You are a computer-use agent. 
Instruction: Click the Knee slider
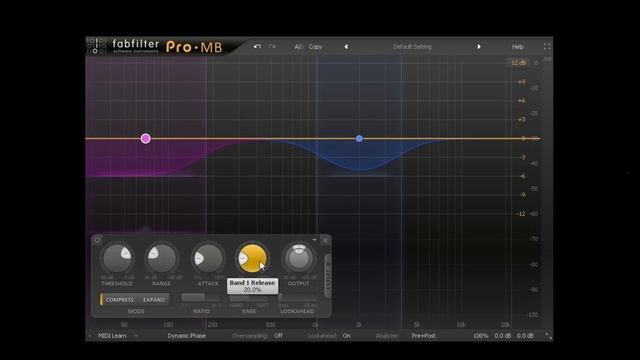point(249,298)
